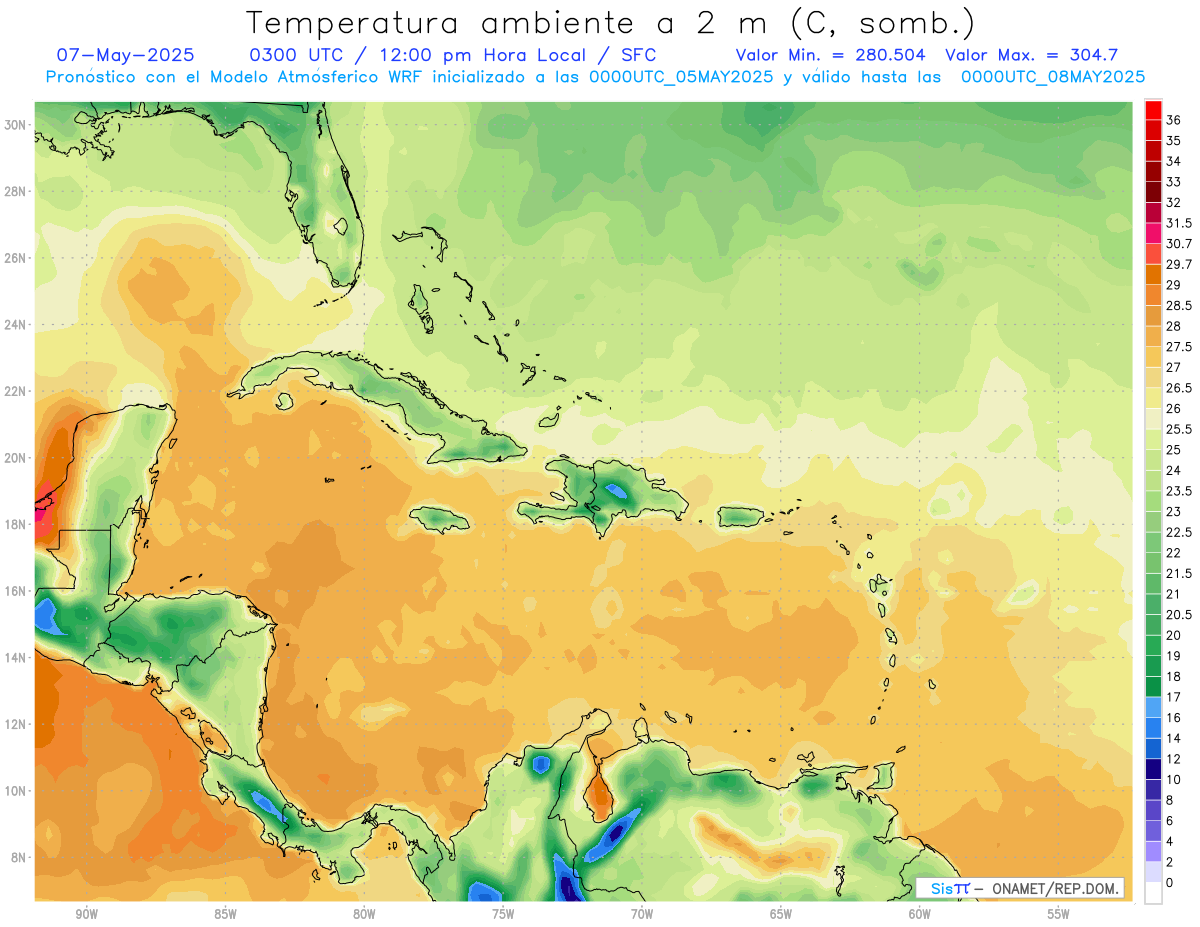This screenshot has width=1200, height=927.
Task: Click the '12N' latitude axis label
Action: [x=15, y=724]
